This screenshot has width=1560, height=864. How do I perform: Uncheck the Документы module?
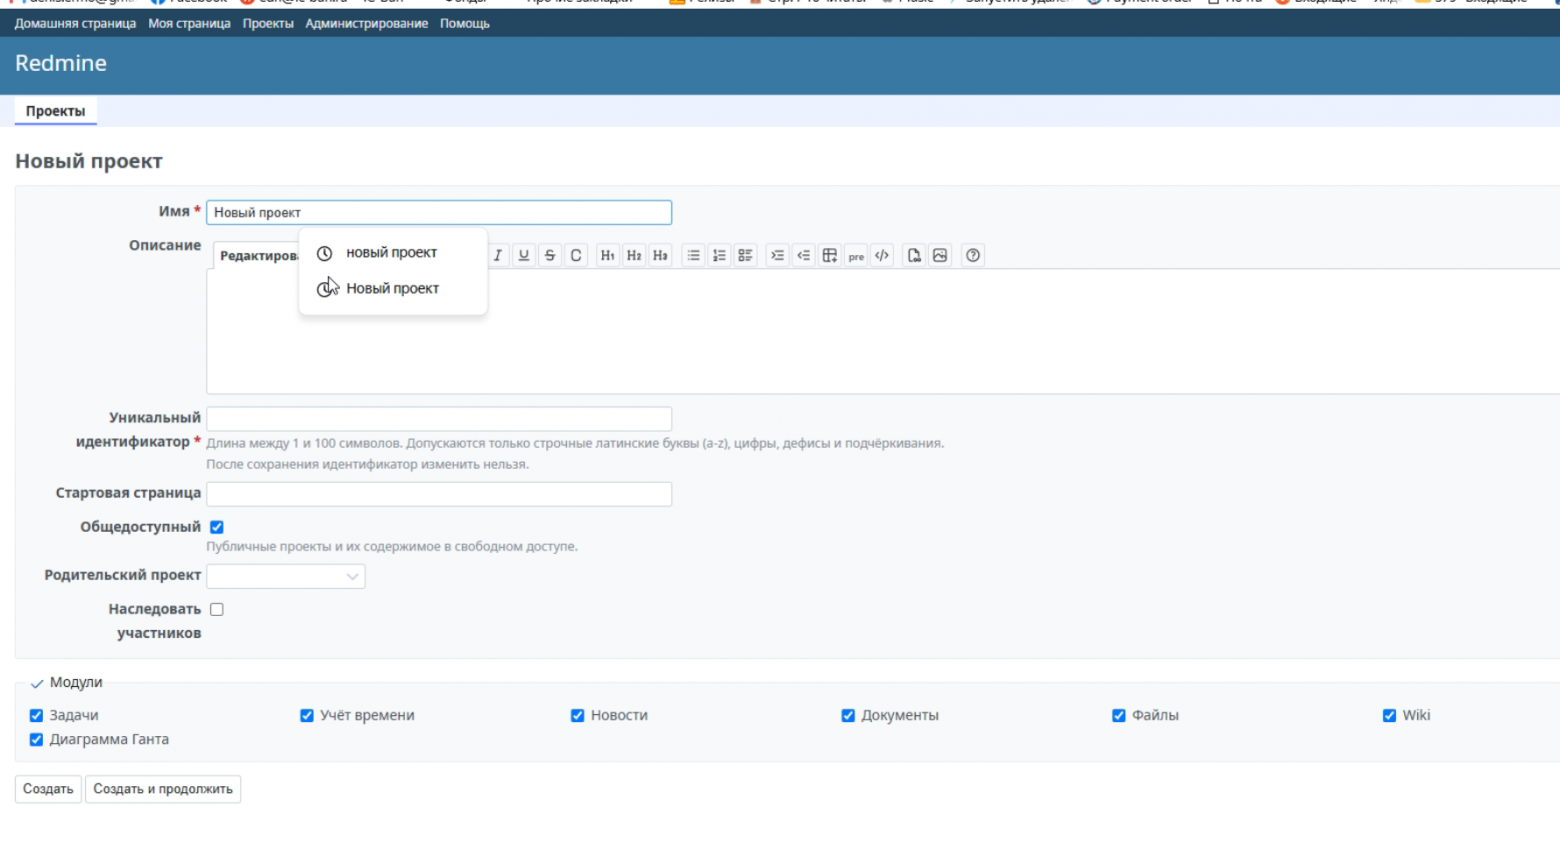point(848,715)
